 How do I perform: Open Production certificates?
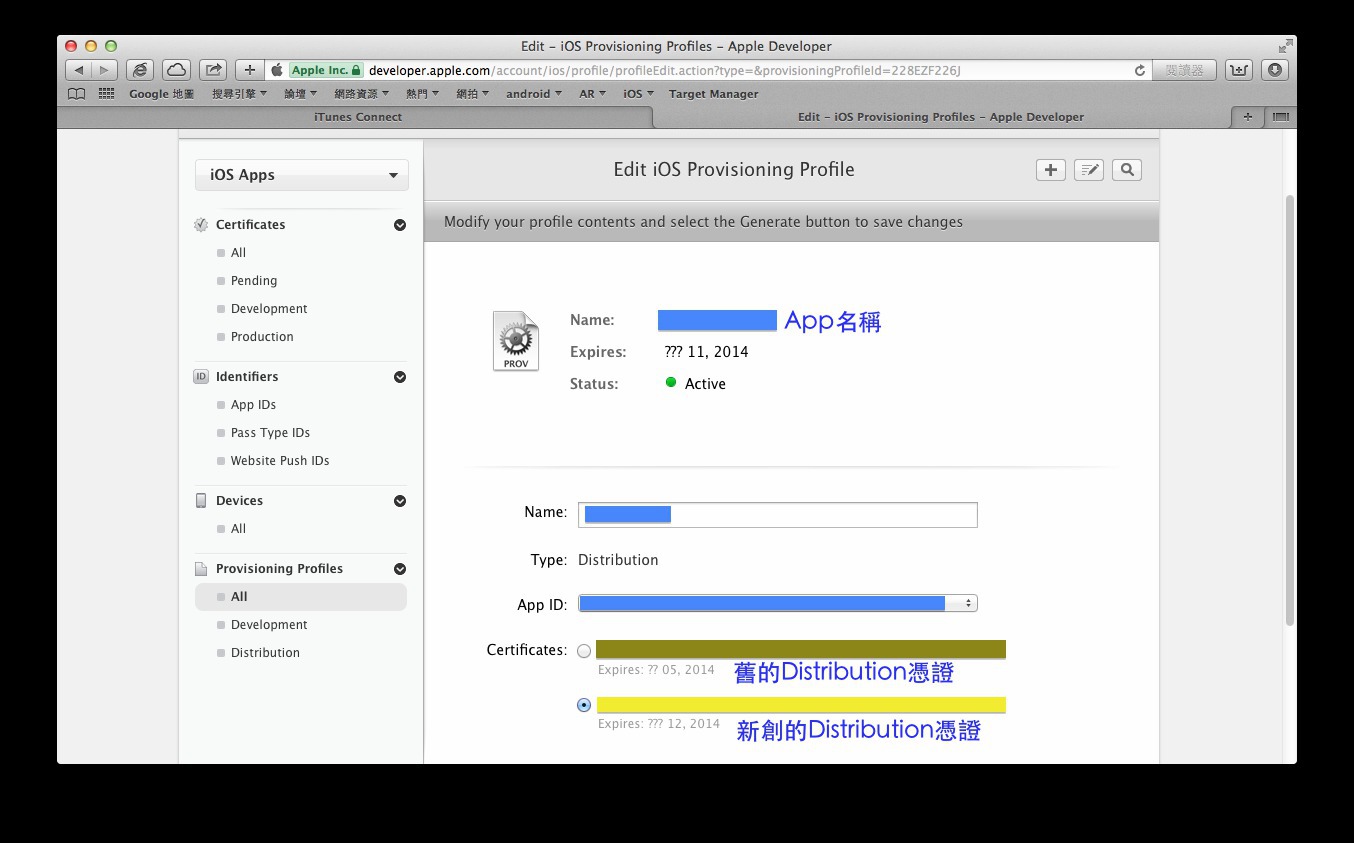point(262,337)
